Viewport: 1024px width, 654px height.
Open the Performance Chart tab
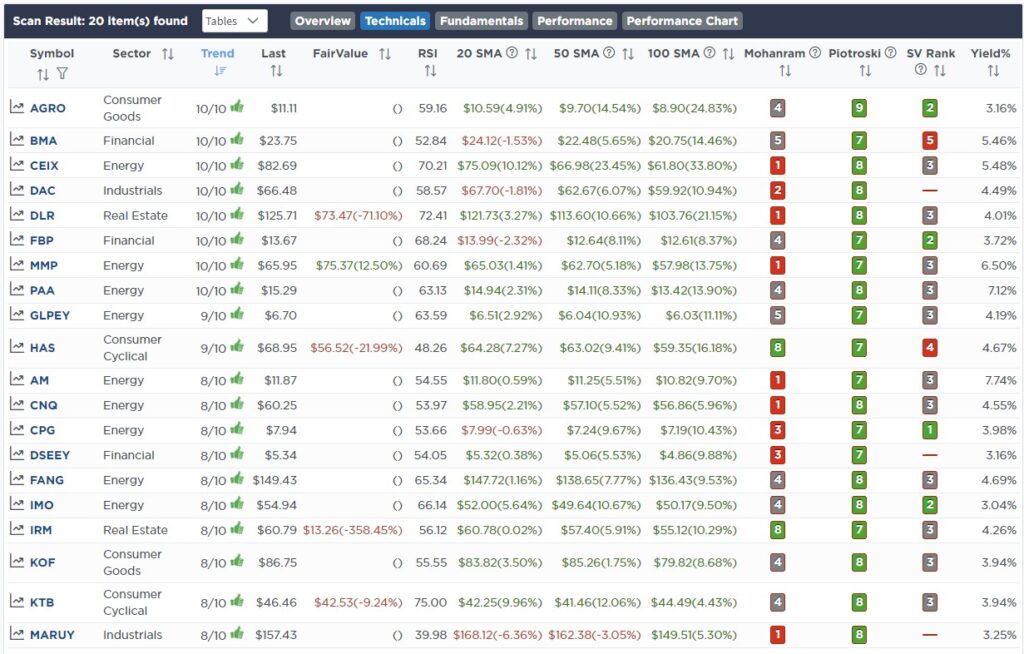[x=682, y=21]
